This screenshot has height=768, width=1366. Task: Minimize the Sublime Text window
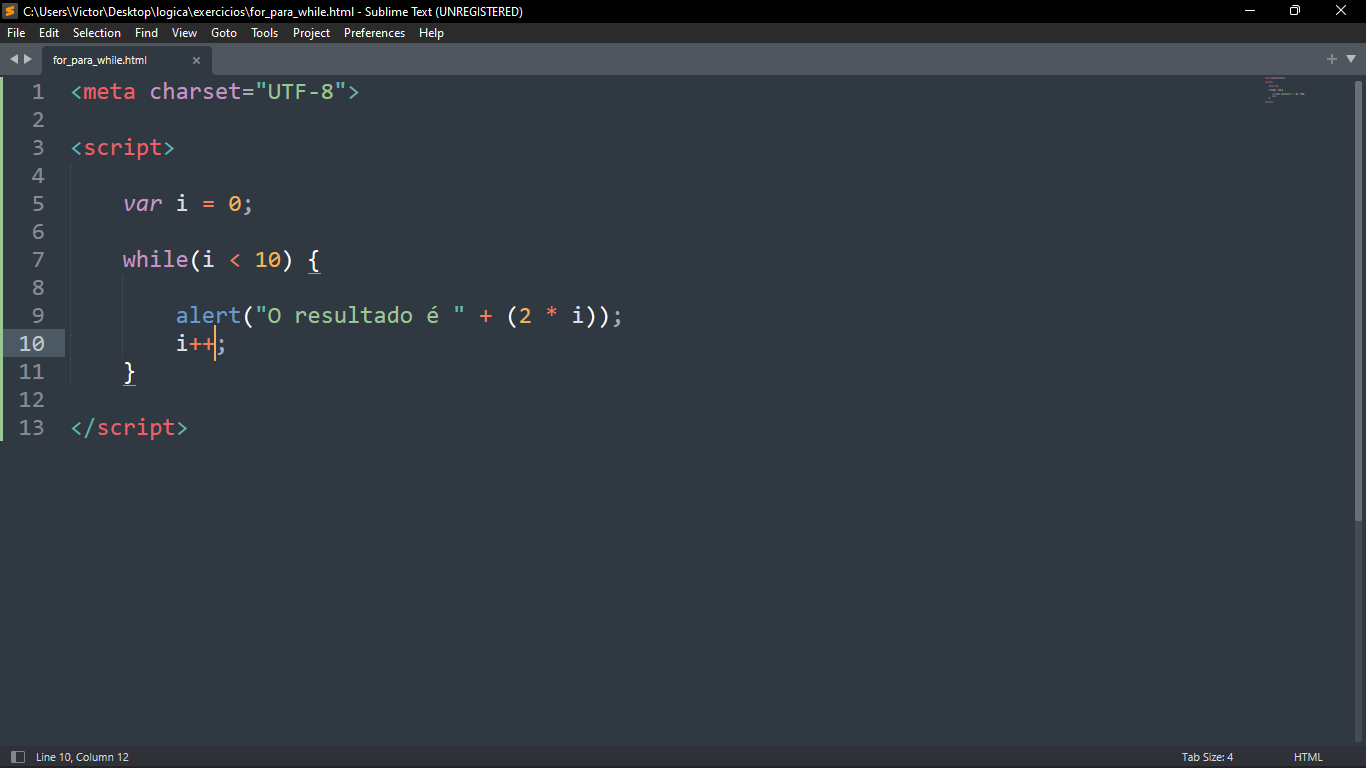click(1250, 11)
